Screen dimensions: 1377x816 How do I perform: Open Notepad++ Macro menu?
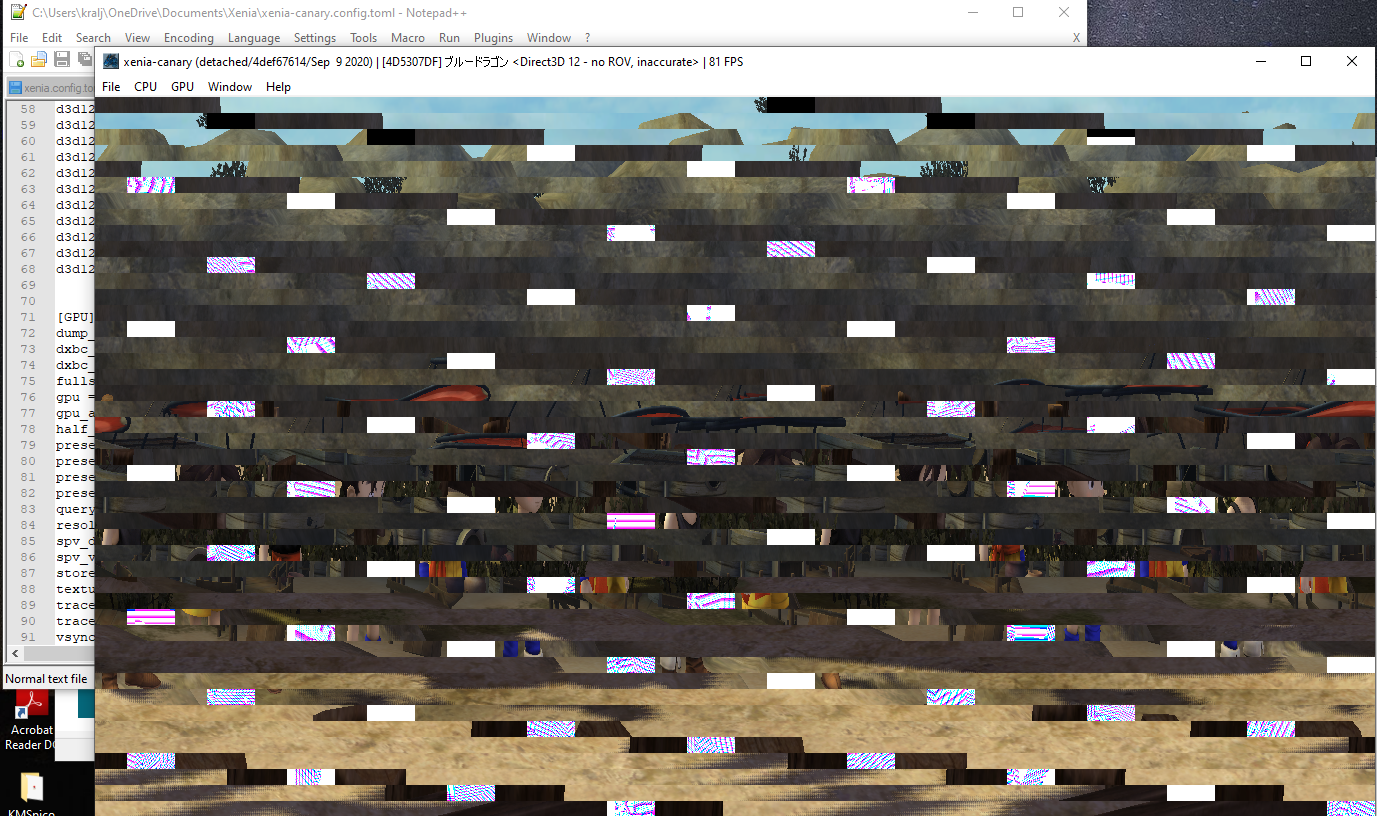408,38
